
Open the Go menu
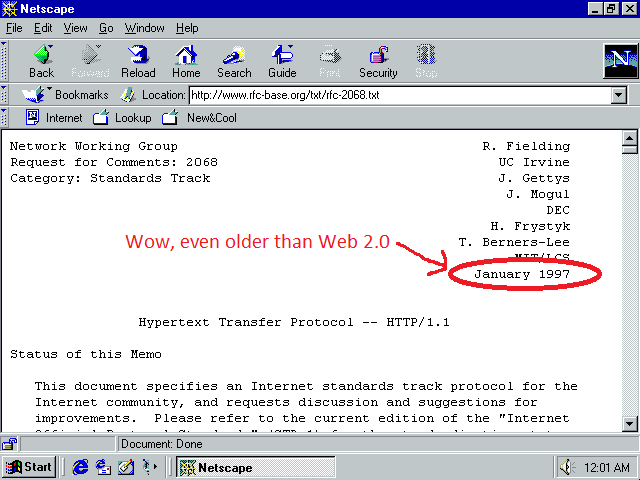point(106,28)
